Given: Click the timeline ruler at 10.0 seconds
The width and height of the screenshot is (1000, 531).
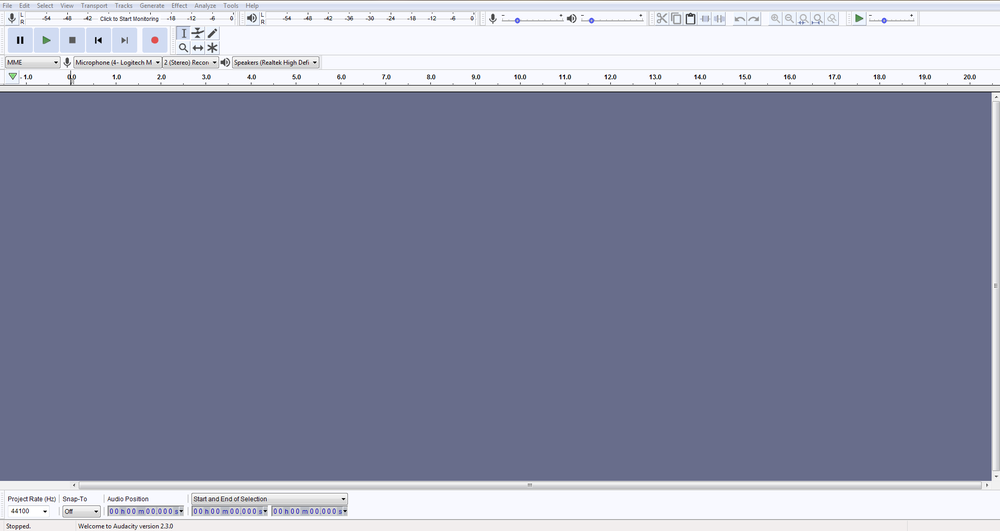Looking at the screenshot, I should click(519, 78).
